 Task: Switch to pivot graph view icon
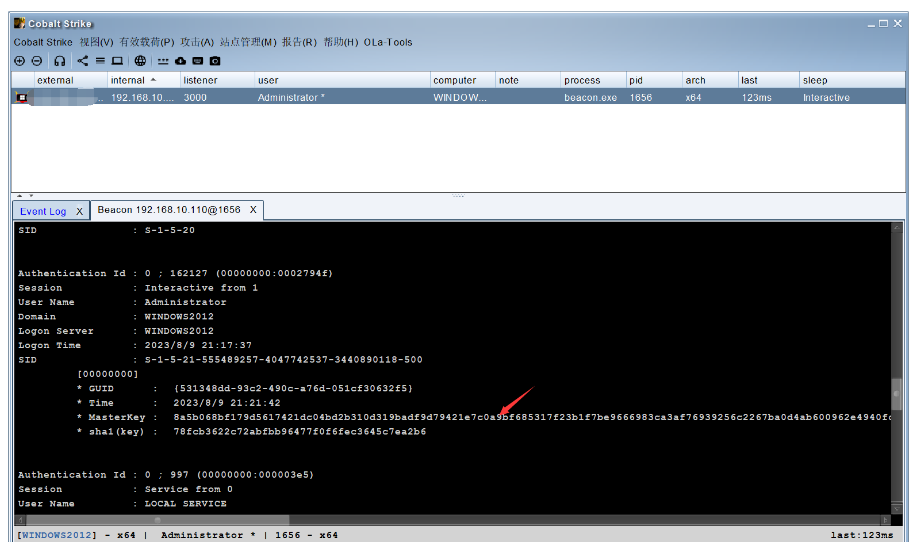click(83, 61)
